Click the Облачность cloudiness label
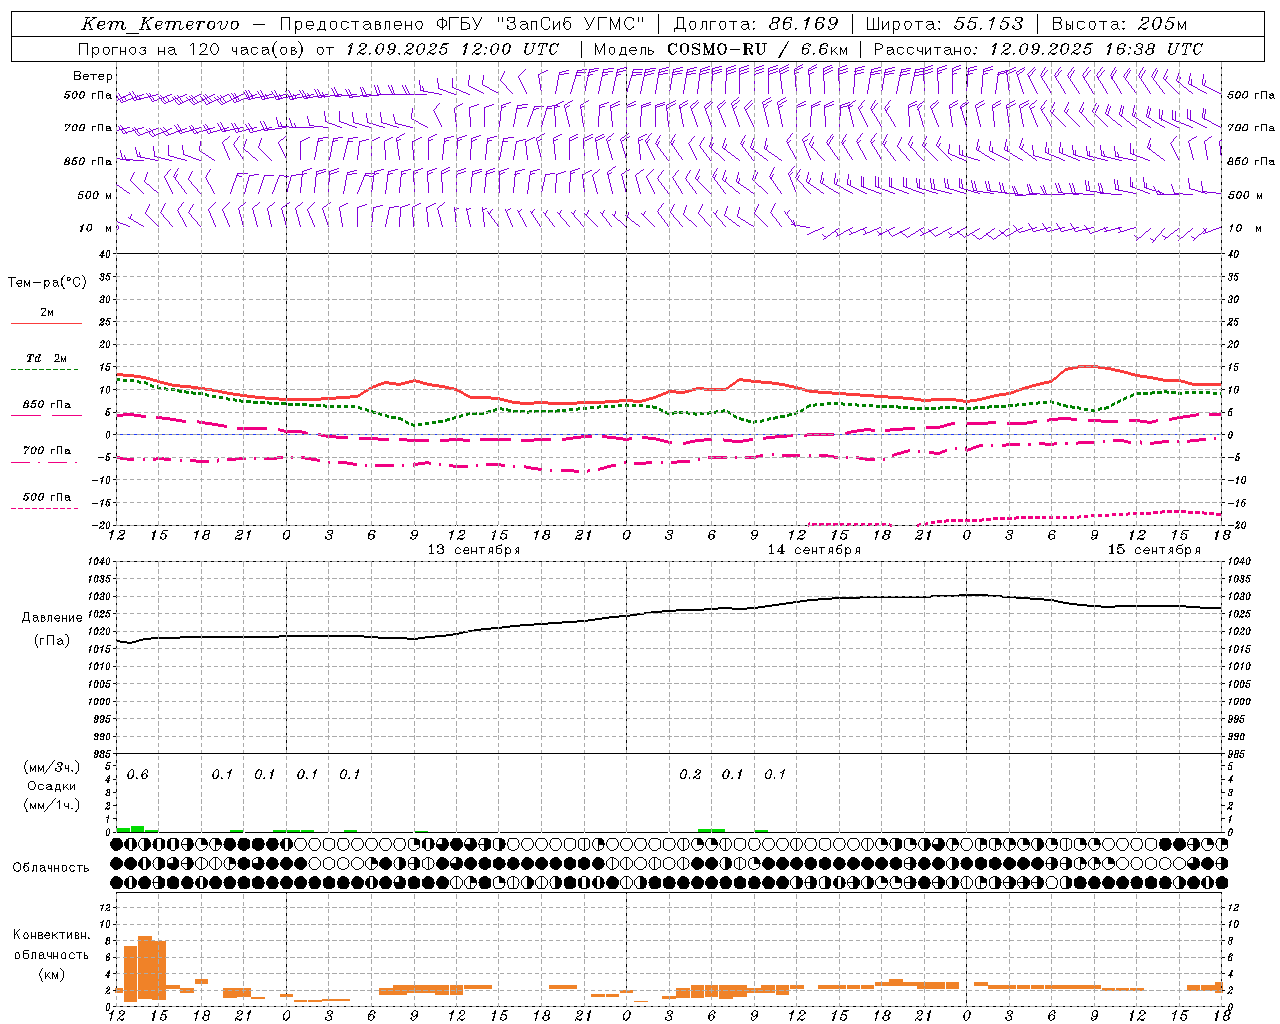Viewport: 1280px width, 1024px height. point(51,868)
